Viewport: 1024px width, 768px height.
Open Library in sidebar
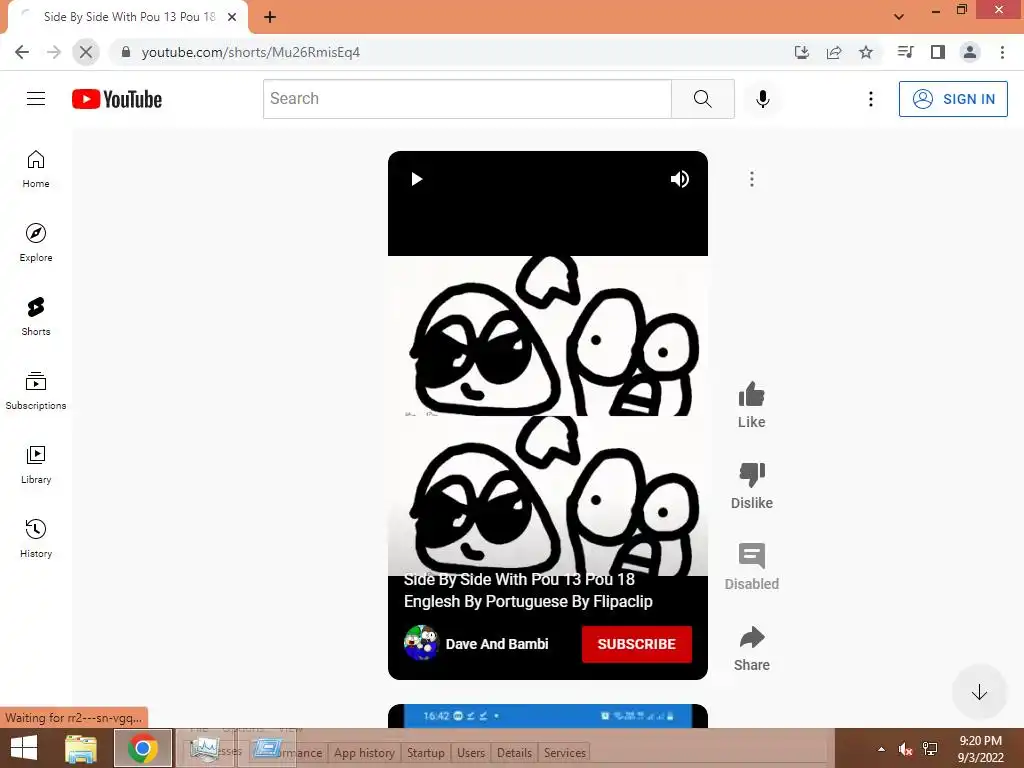tap(36, 464)
